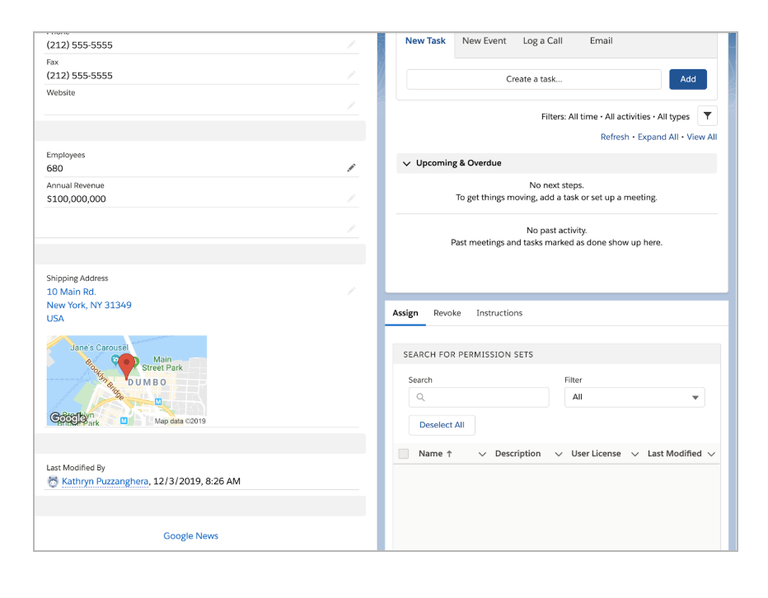Open the Google News link
Screen dimensions: 768x598
pyautogui.click(x=191, y=536)
